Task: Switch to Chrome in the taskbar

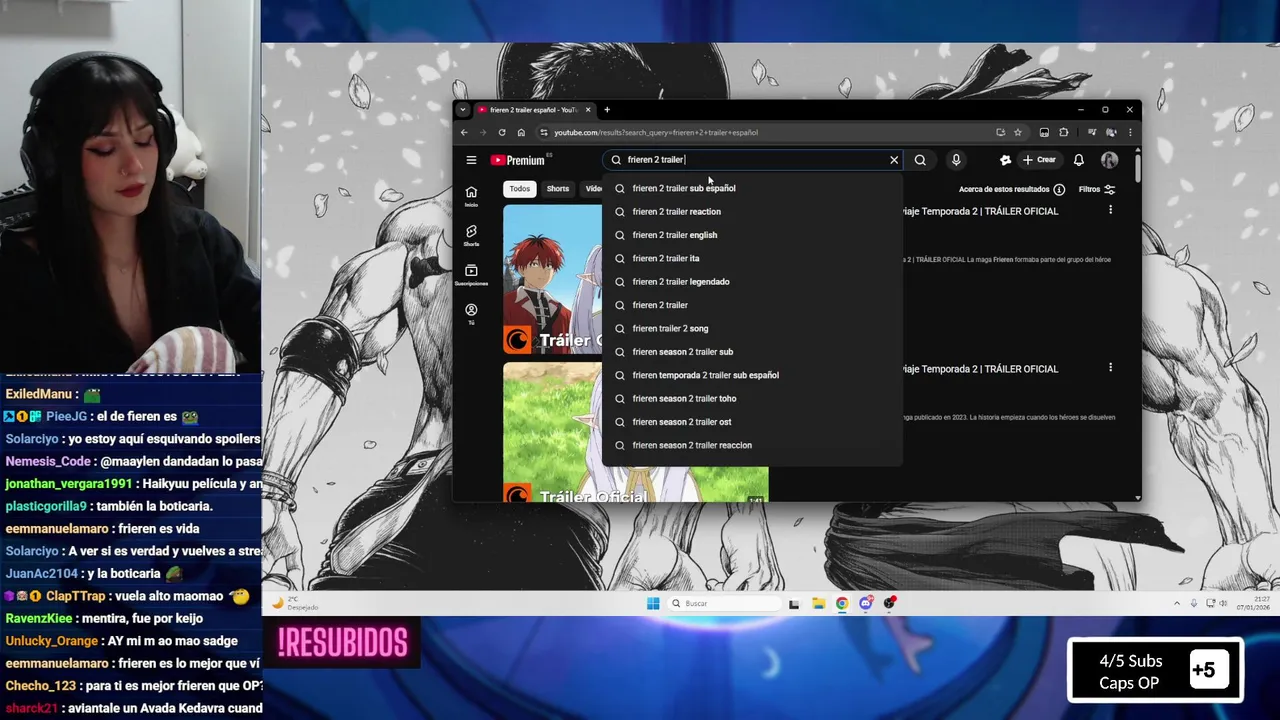Action: (x=842, y=603)
